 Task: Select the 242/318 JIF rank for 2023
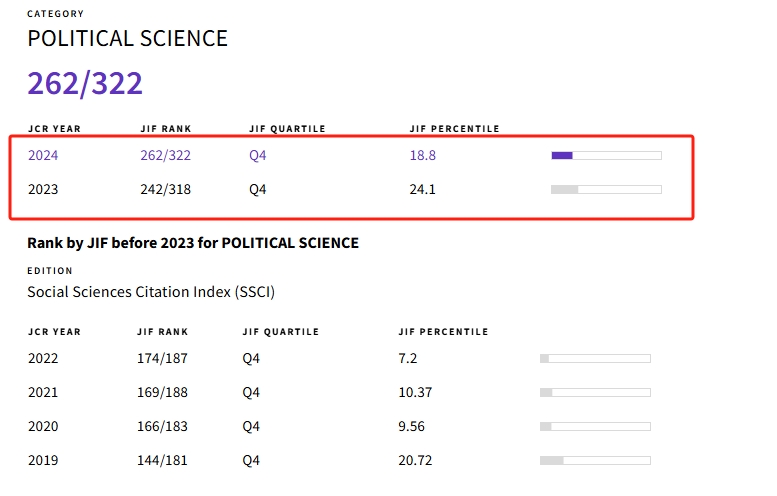pyautogui.click(x=165, y=189)
